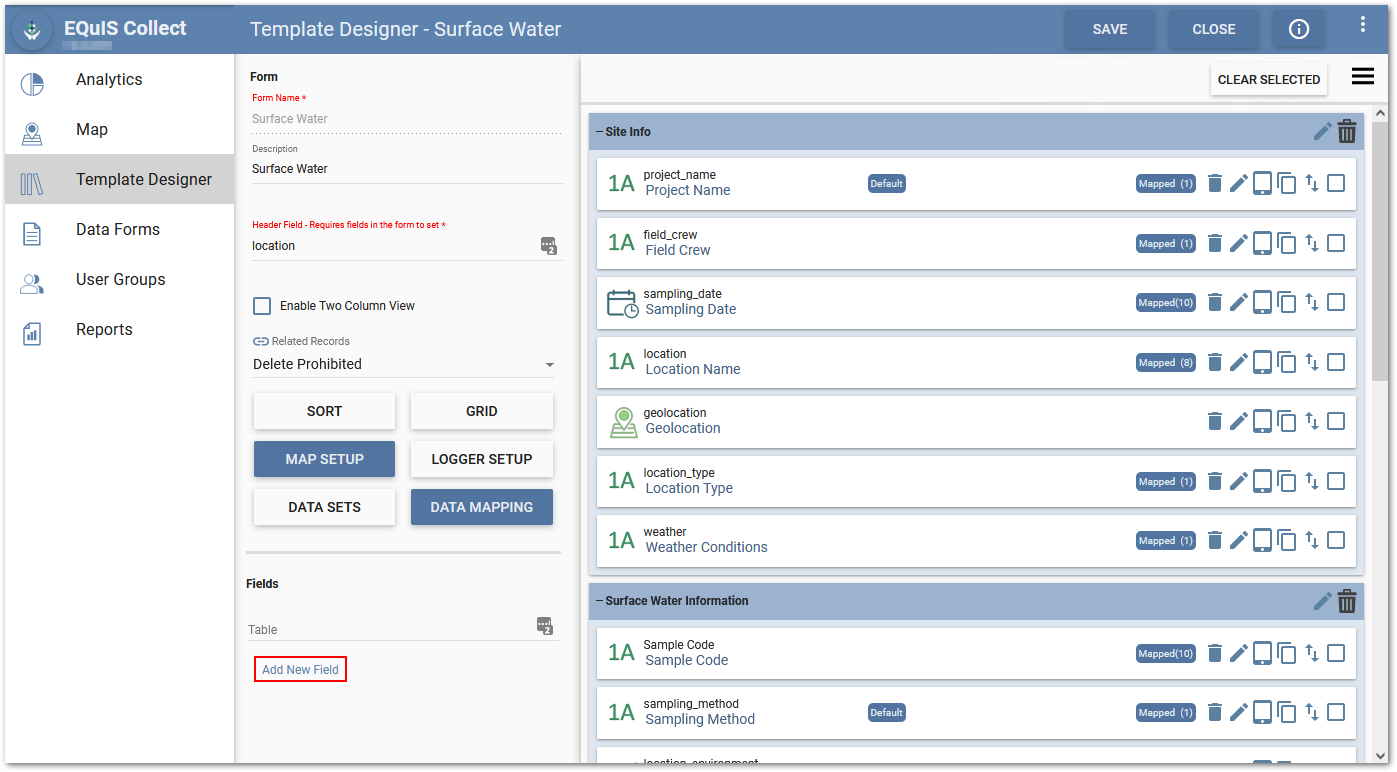Viewport: 1397px width, 772px height.
Task: Open the Header Field picker icon
Action: click(548, 246)
